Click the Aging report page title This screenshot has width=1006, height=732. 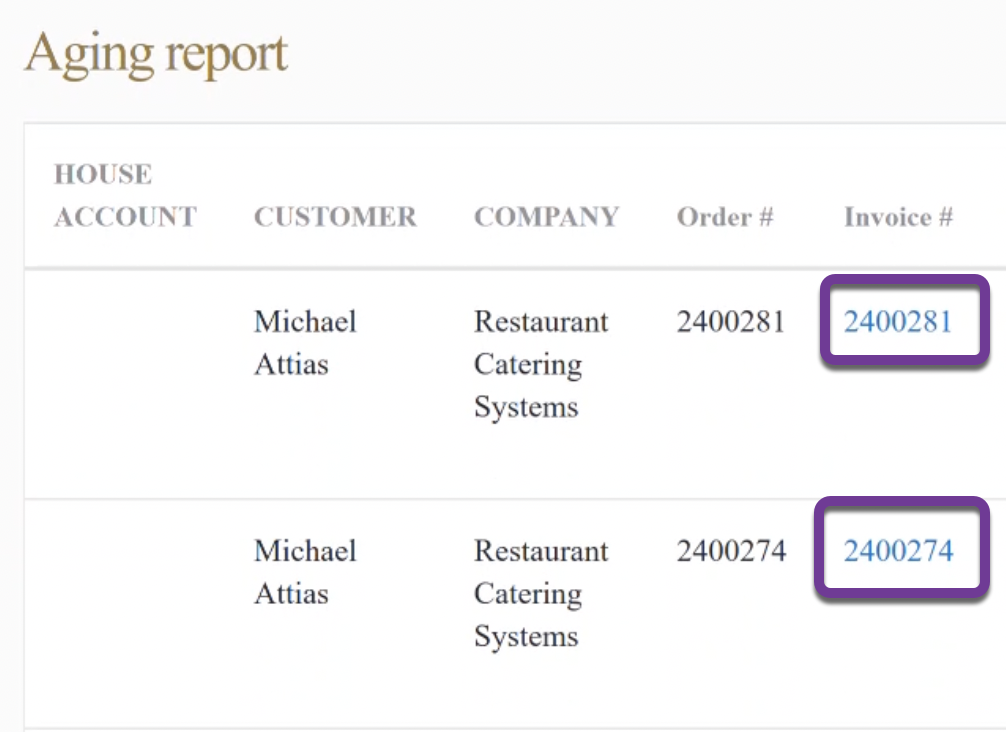[x=155, y=52]
